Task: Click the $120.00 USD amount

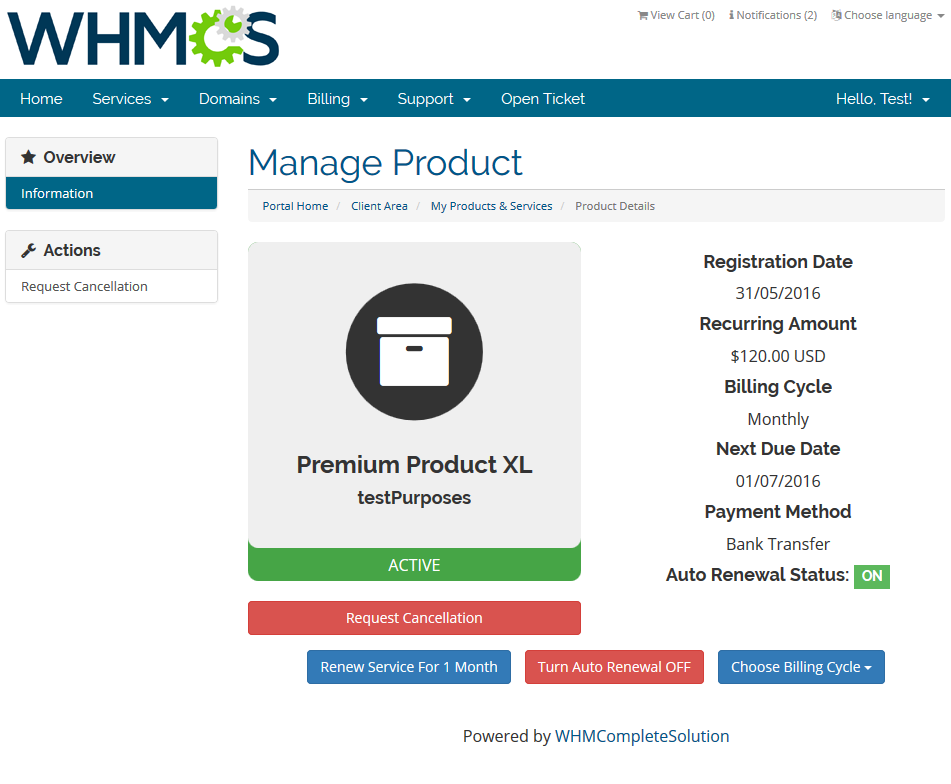Action: pyautogui.click(x=778, y=356)
